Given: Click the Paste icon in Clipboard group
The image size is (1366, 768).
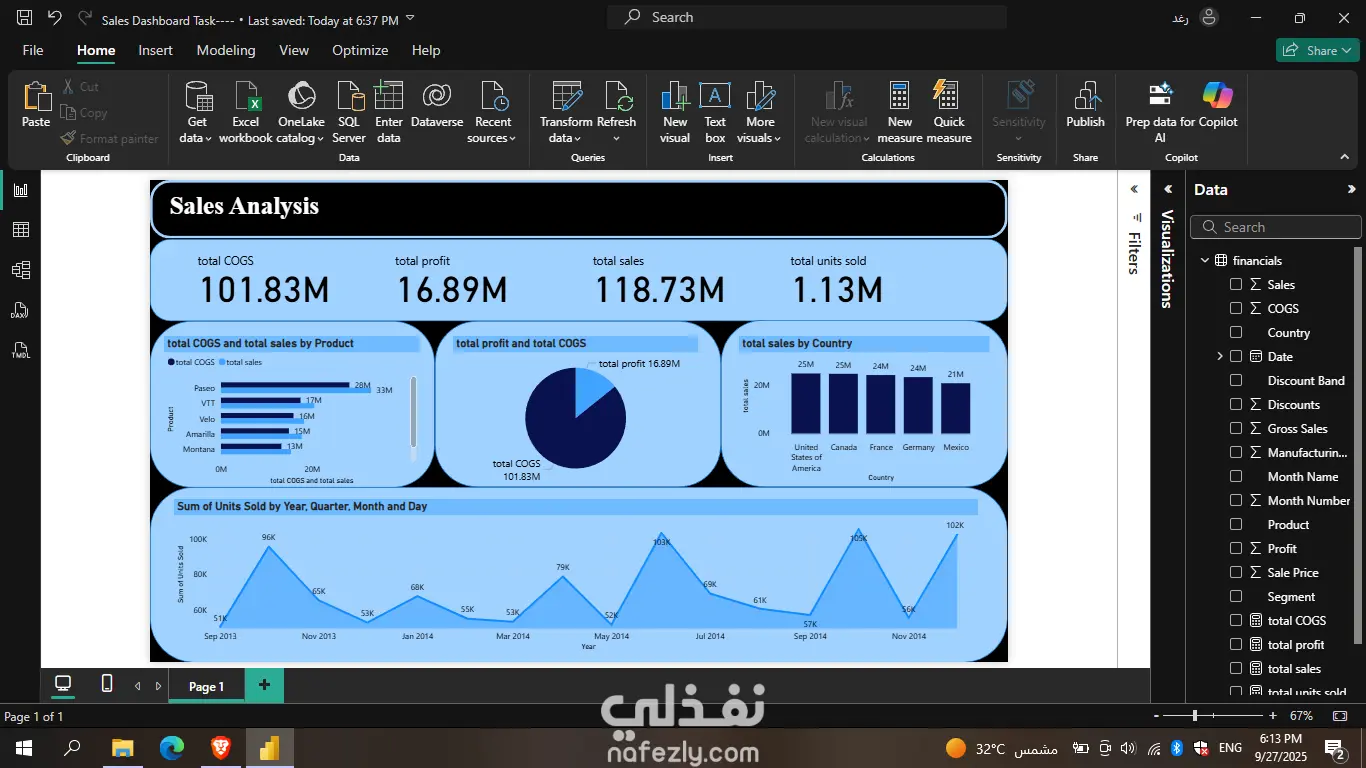Looking at the screenshot, I should point(36,96).
